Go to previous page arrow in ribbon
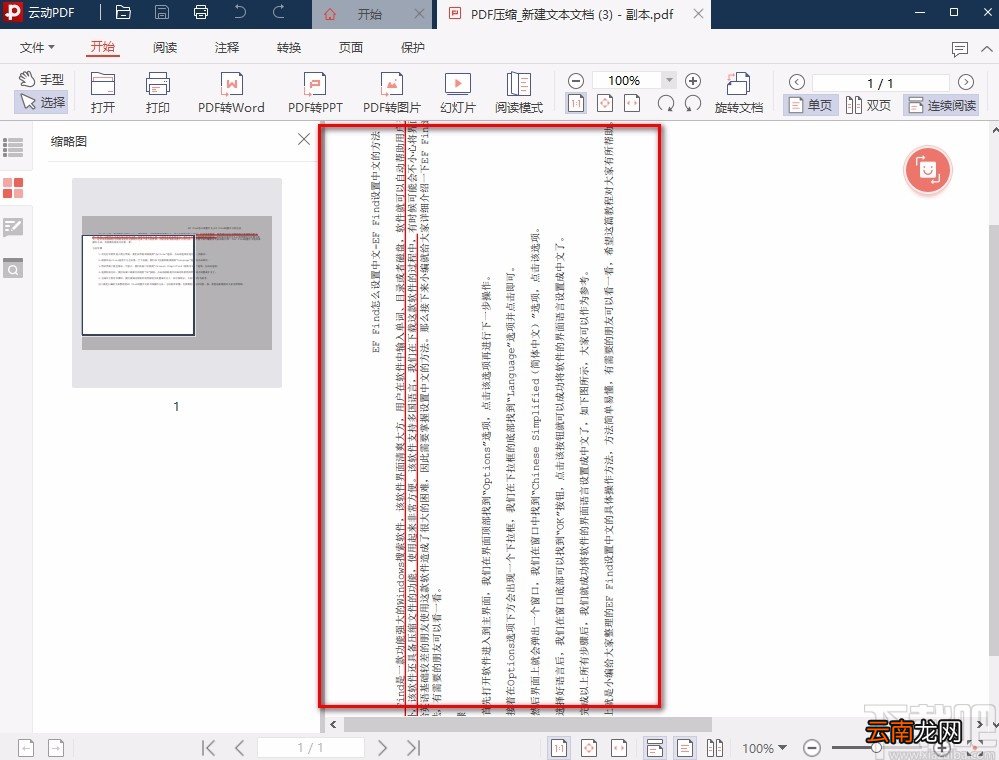 796,82
